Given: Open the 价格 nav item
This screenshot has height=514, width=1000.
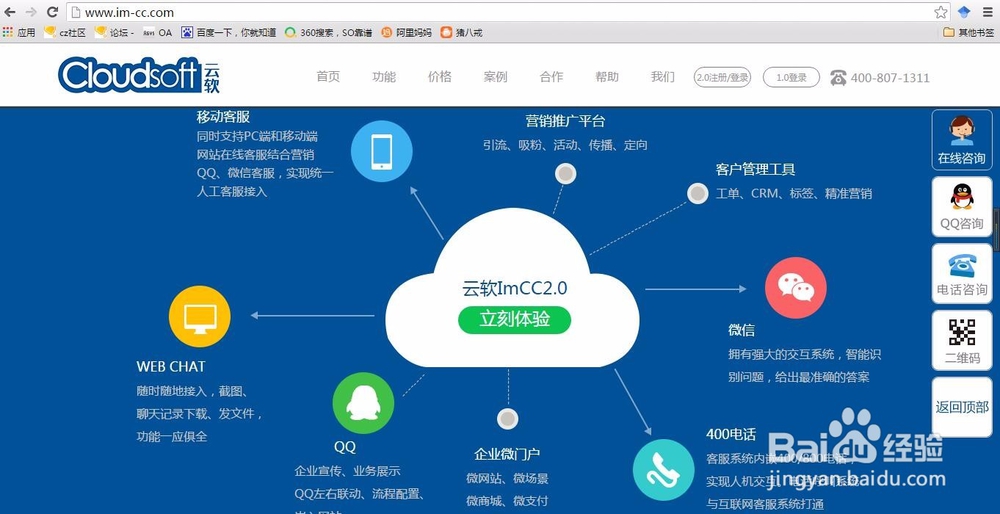Looking at the screenshot, I should 439,77.
